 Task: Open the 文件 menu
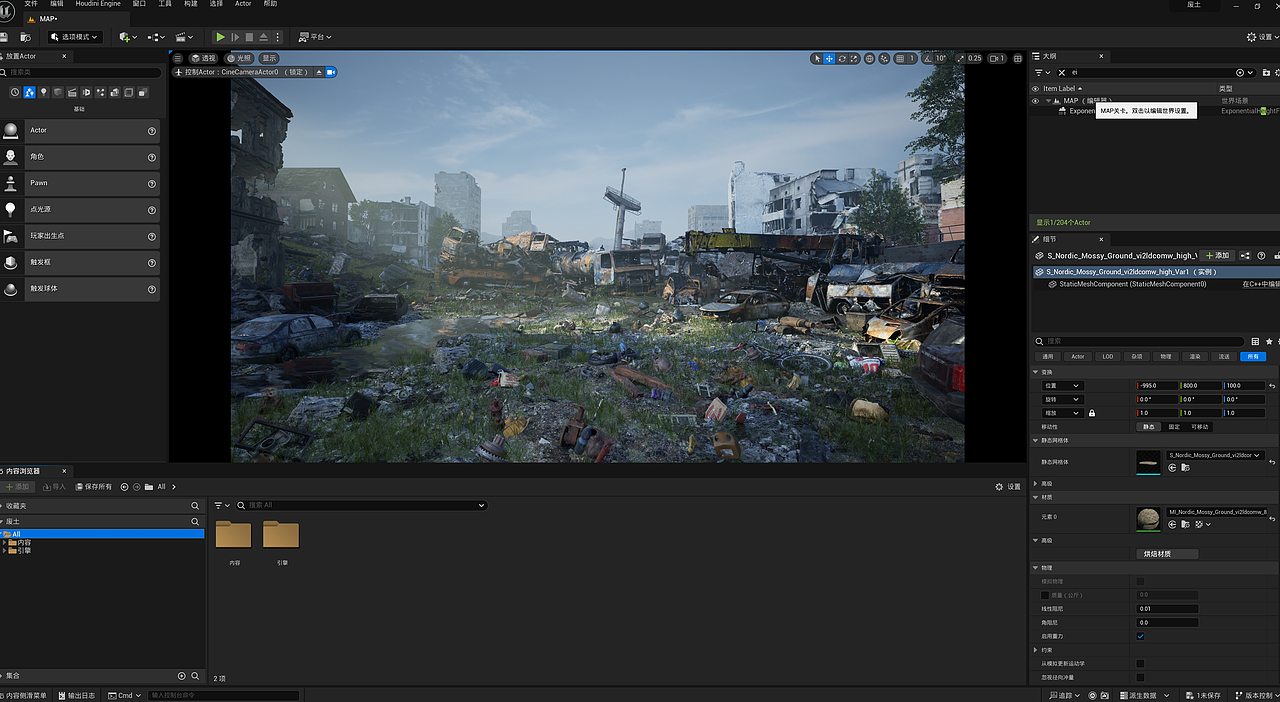click(31, 4)
